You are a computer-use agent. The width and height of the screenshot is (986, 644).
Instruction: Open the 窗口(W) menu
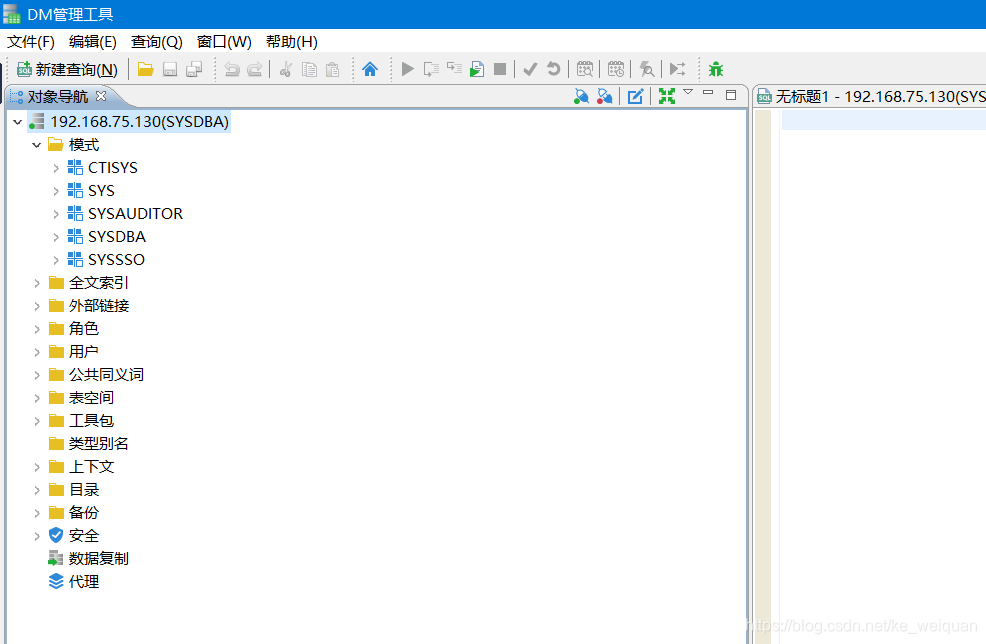click(x=224, y=42)
